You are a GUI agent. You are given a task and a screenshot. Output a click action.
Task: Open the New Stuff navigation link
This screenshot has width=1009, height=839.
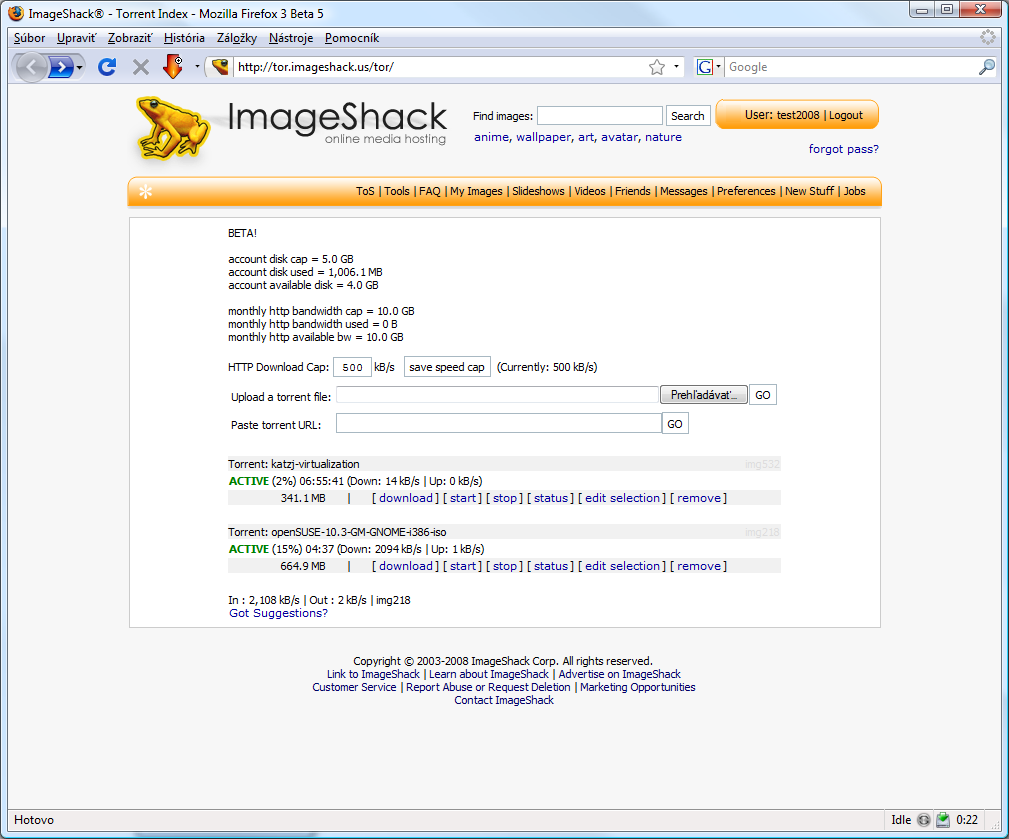coord(809,191)
